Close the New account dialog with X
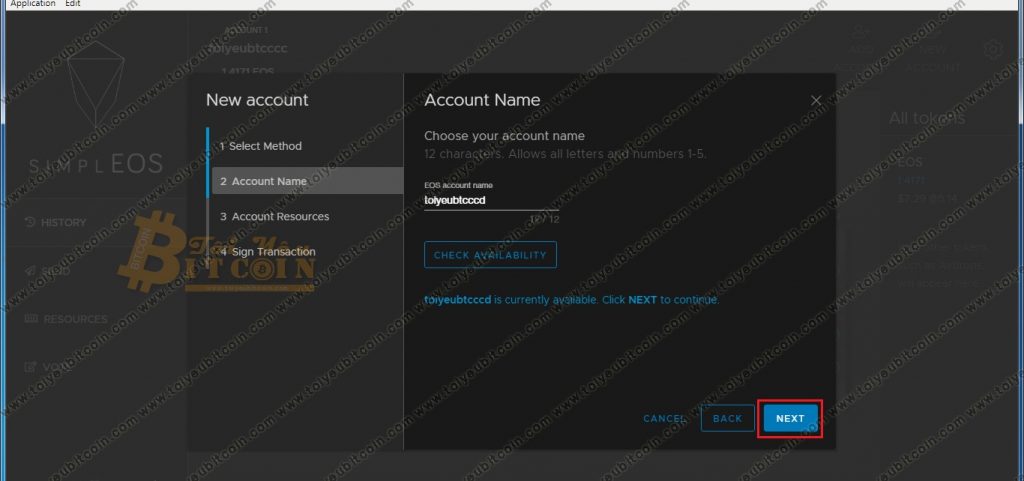This screenshot has width=1024, height=481. tap(816, 101)
